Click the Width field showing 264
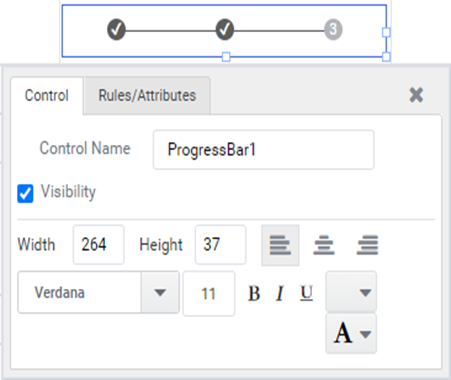Screen dimensions: 451x380 click(99, 245)
